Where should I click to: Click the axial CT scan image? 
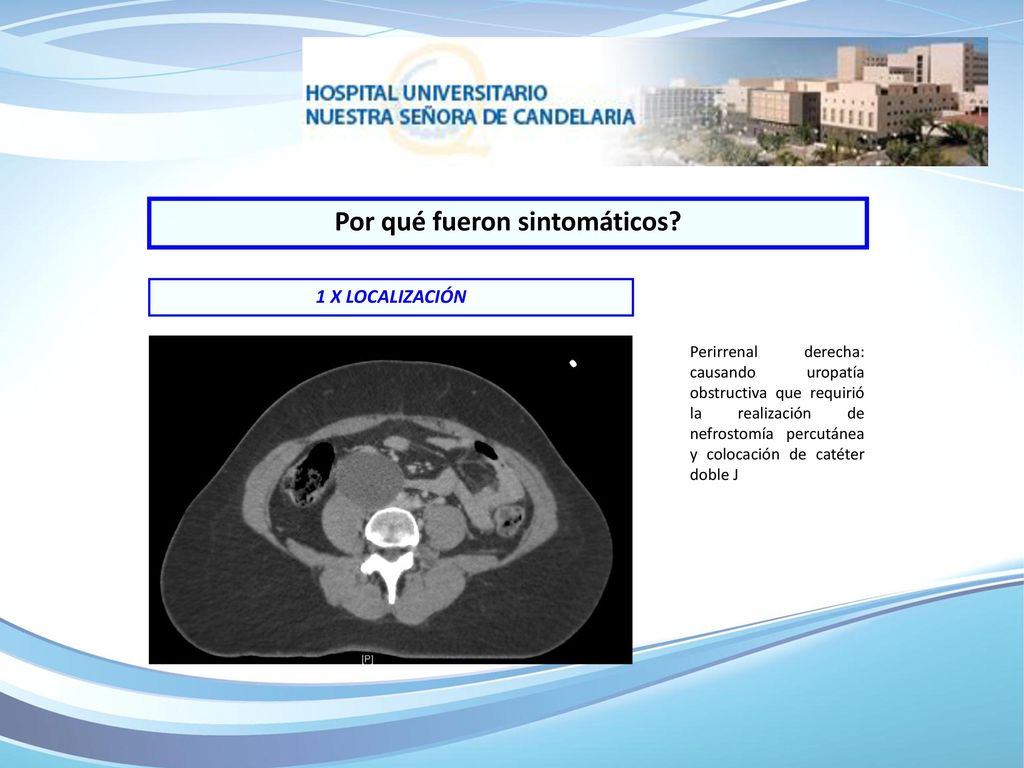pos(391,500)
